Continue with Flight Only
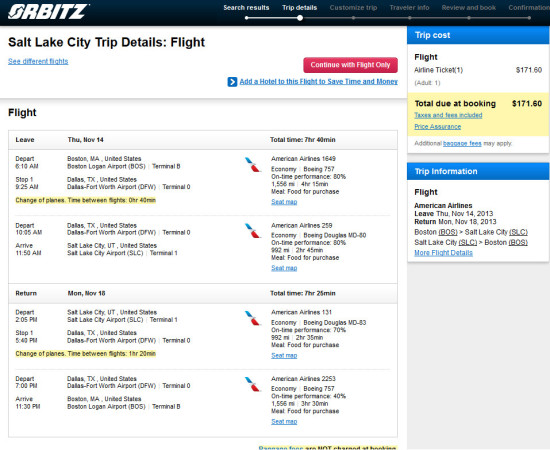The height and width of the screenshot is (450, 550). tap(350, 65)
